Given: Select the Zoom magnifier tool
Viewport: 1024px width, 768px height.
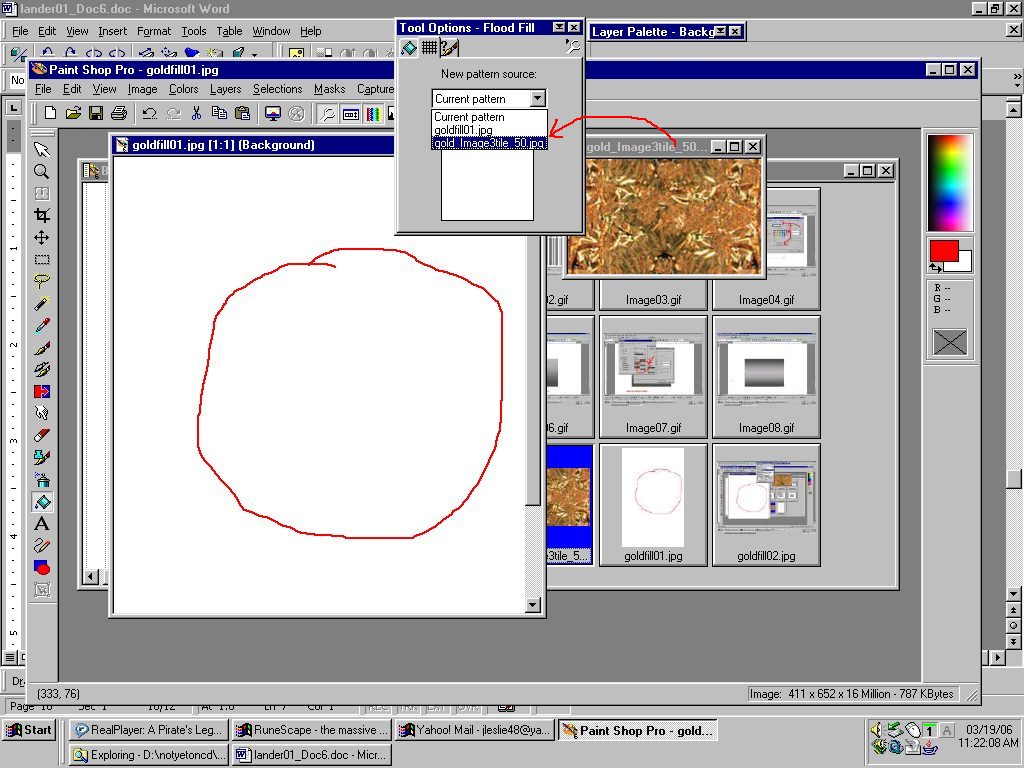Looking at the screenshot, I should point(42,172).
